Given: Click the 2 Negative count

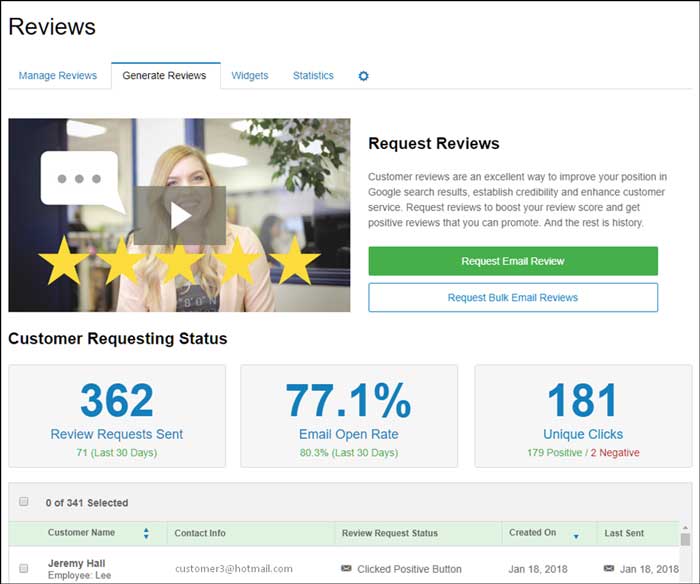Looking at the screenshot, I should [615, 452].
